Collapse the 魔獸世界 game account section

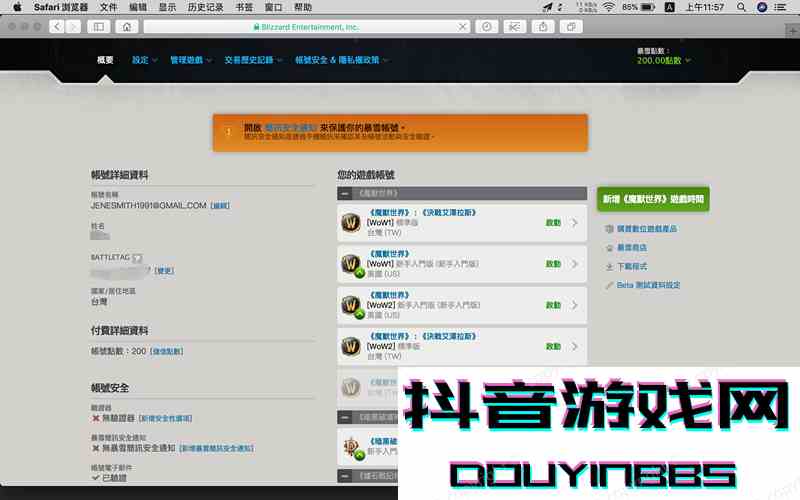point(345,193)
